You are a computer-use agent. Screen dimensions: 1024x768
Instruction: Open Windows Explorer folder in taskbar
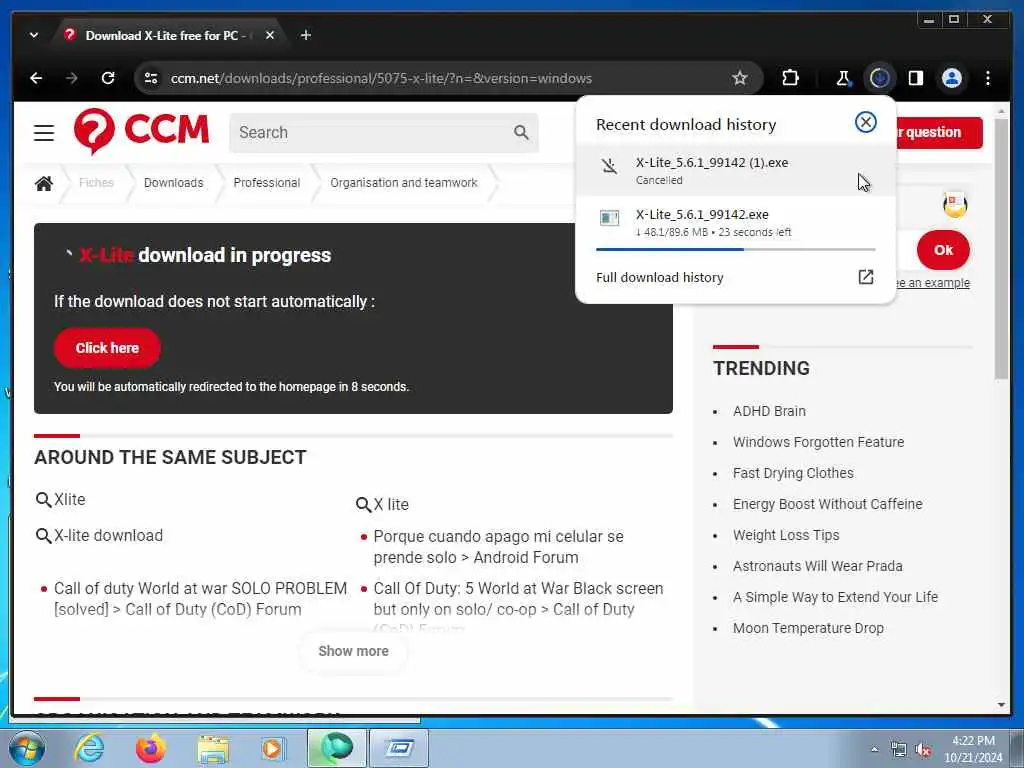213,749
